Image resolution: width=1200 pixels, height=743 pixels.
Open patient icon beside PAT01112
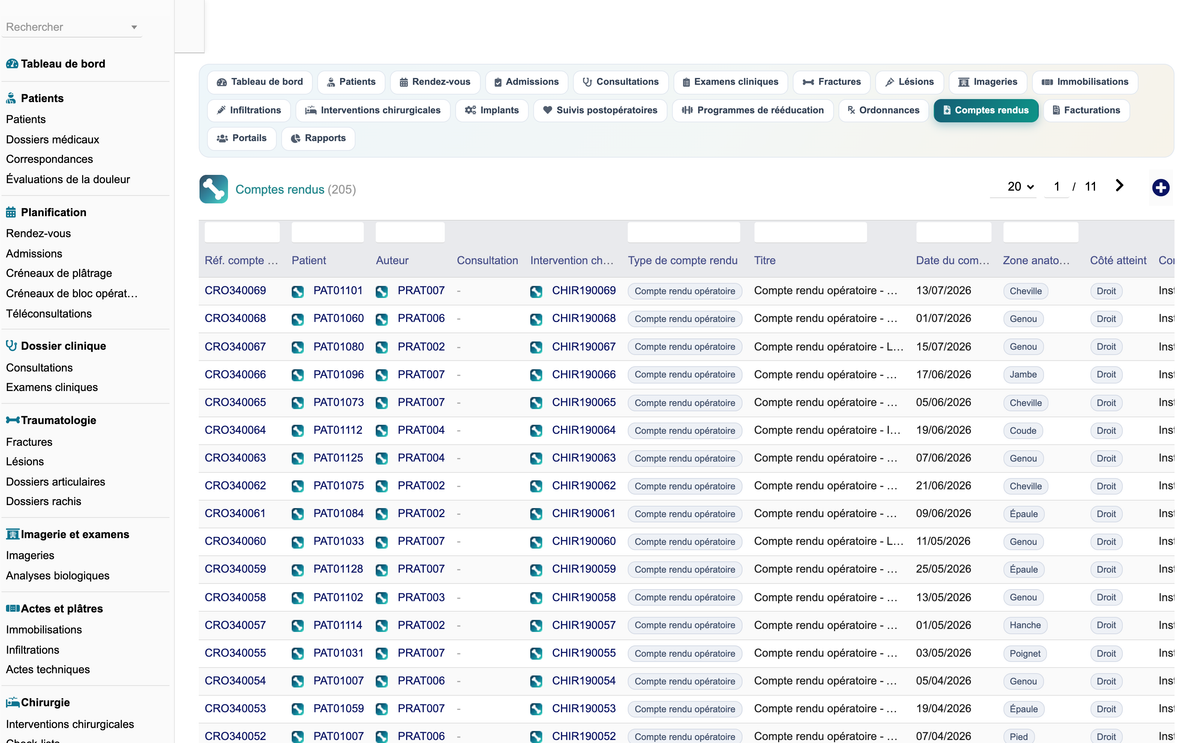298,431
